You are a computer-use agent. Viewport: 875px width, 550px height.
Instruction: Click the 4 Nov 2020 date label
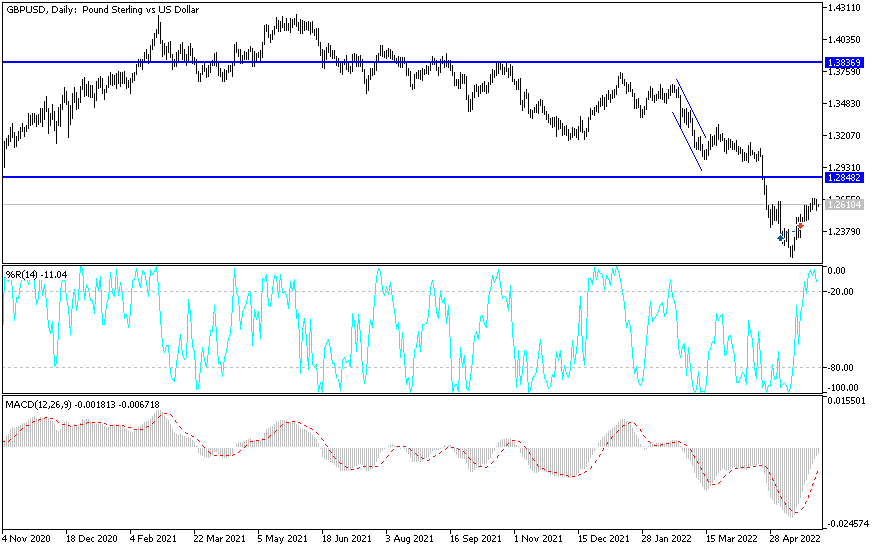(x=26, y=539)
